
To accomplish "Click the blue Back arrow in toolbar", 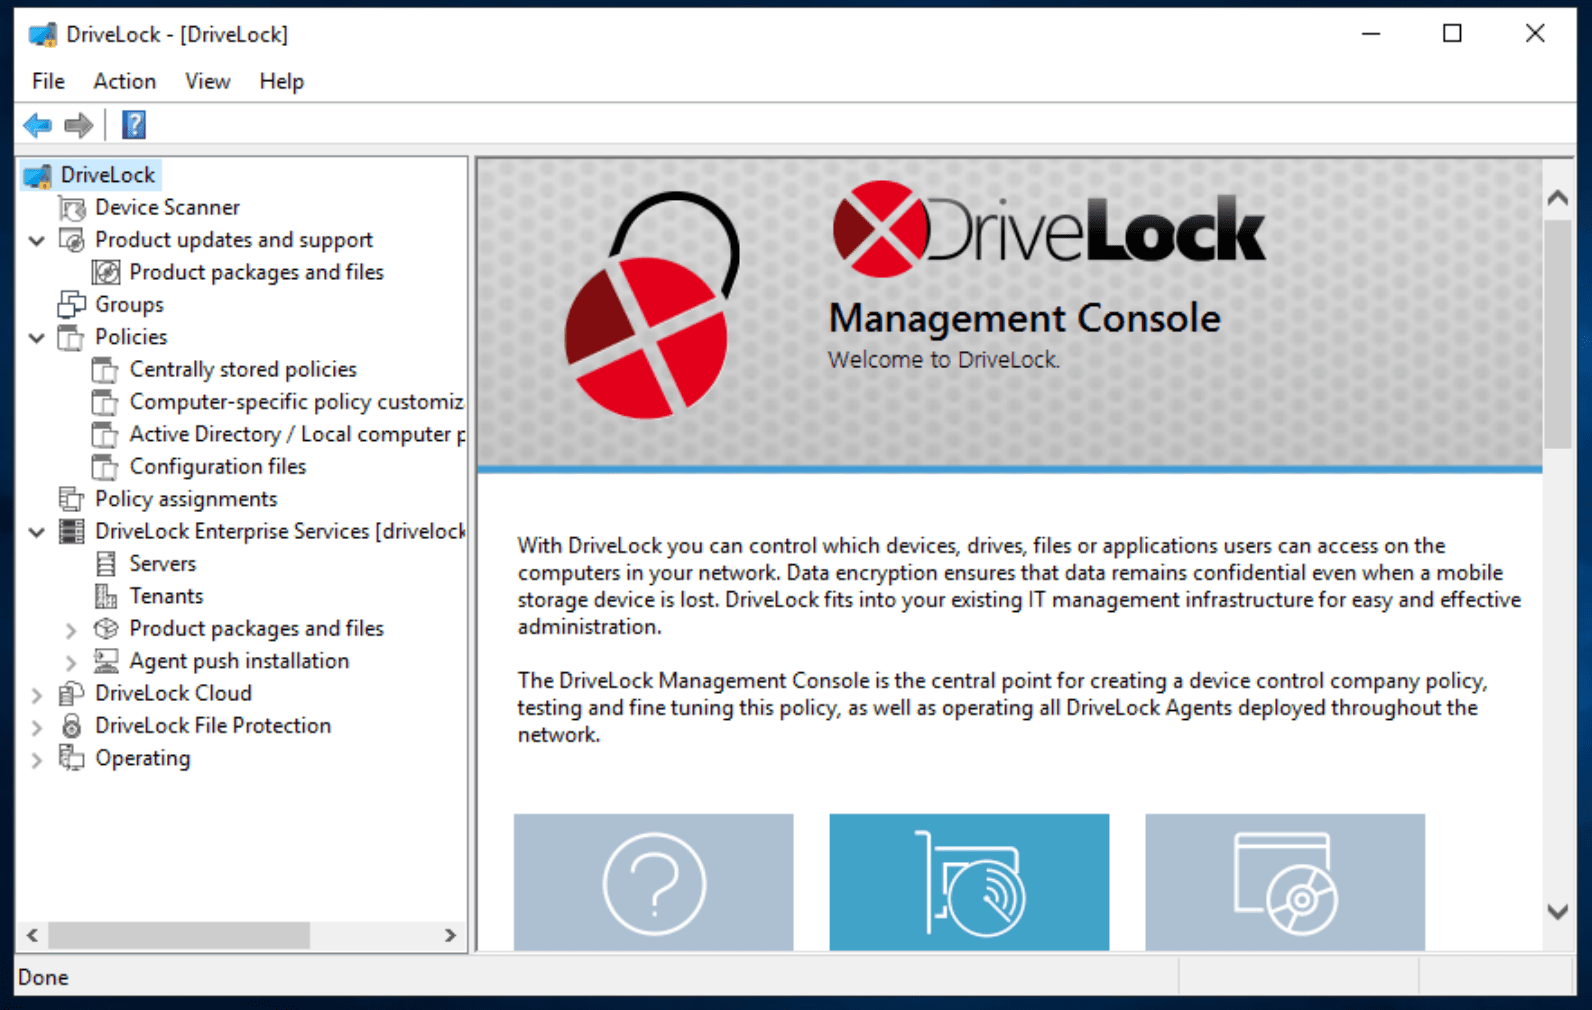I will [37, 125].
